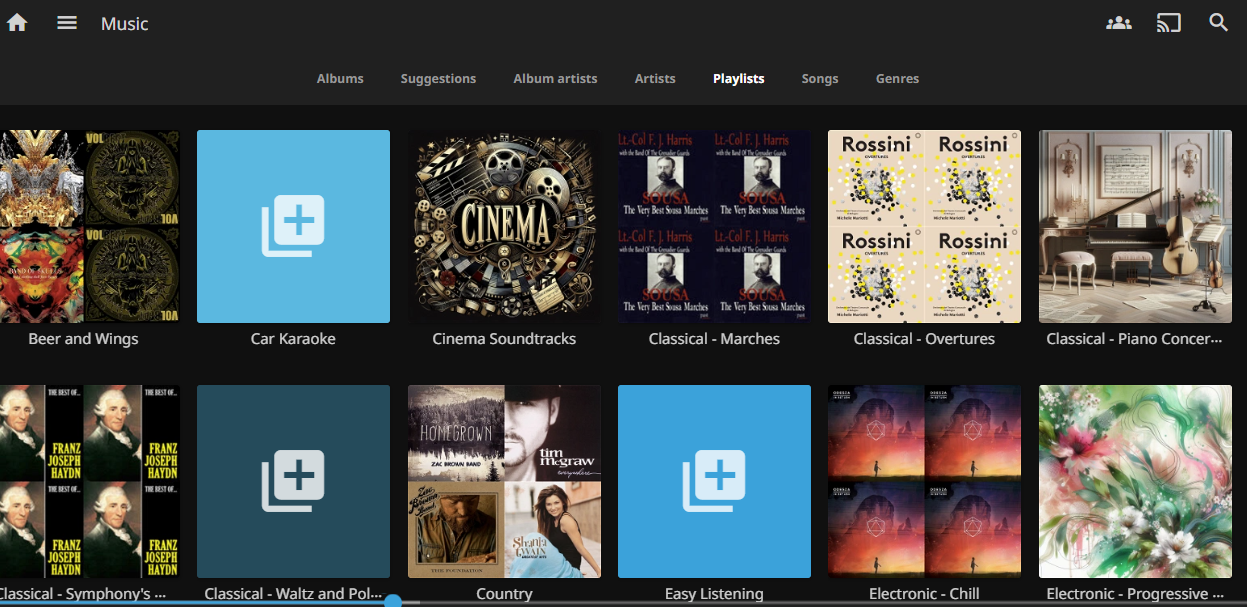Viewport: 1247px width, 607px height.
Task: Open the Artists tab
Action: [655, 79]
